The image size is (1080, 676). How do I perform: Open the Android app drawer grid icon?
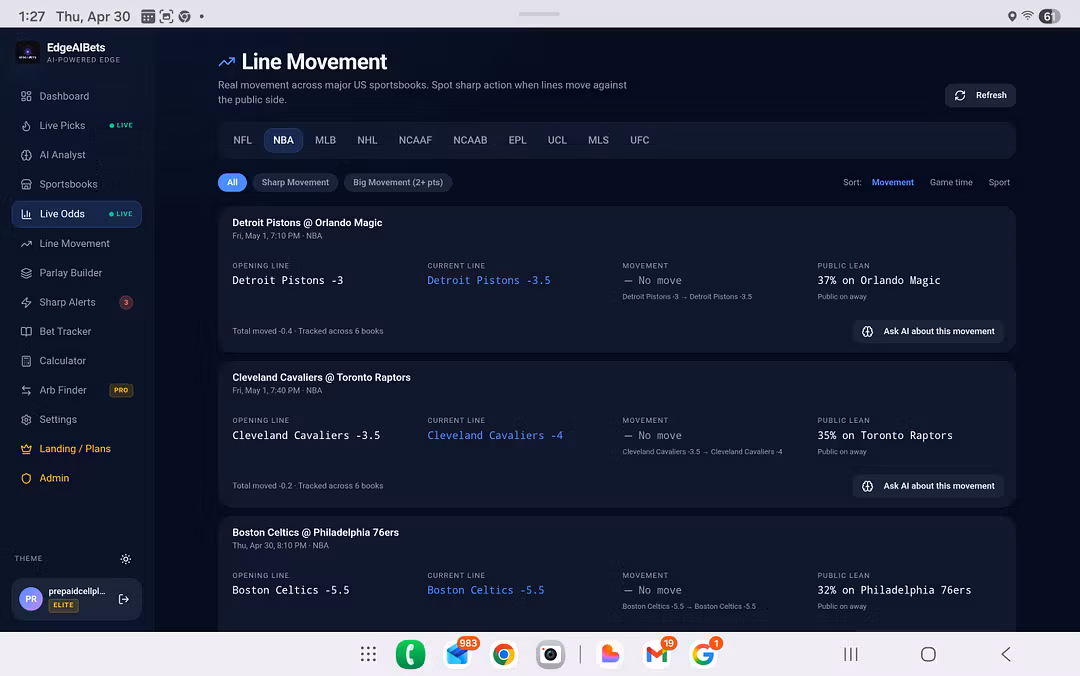click(368, 654)
